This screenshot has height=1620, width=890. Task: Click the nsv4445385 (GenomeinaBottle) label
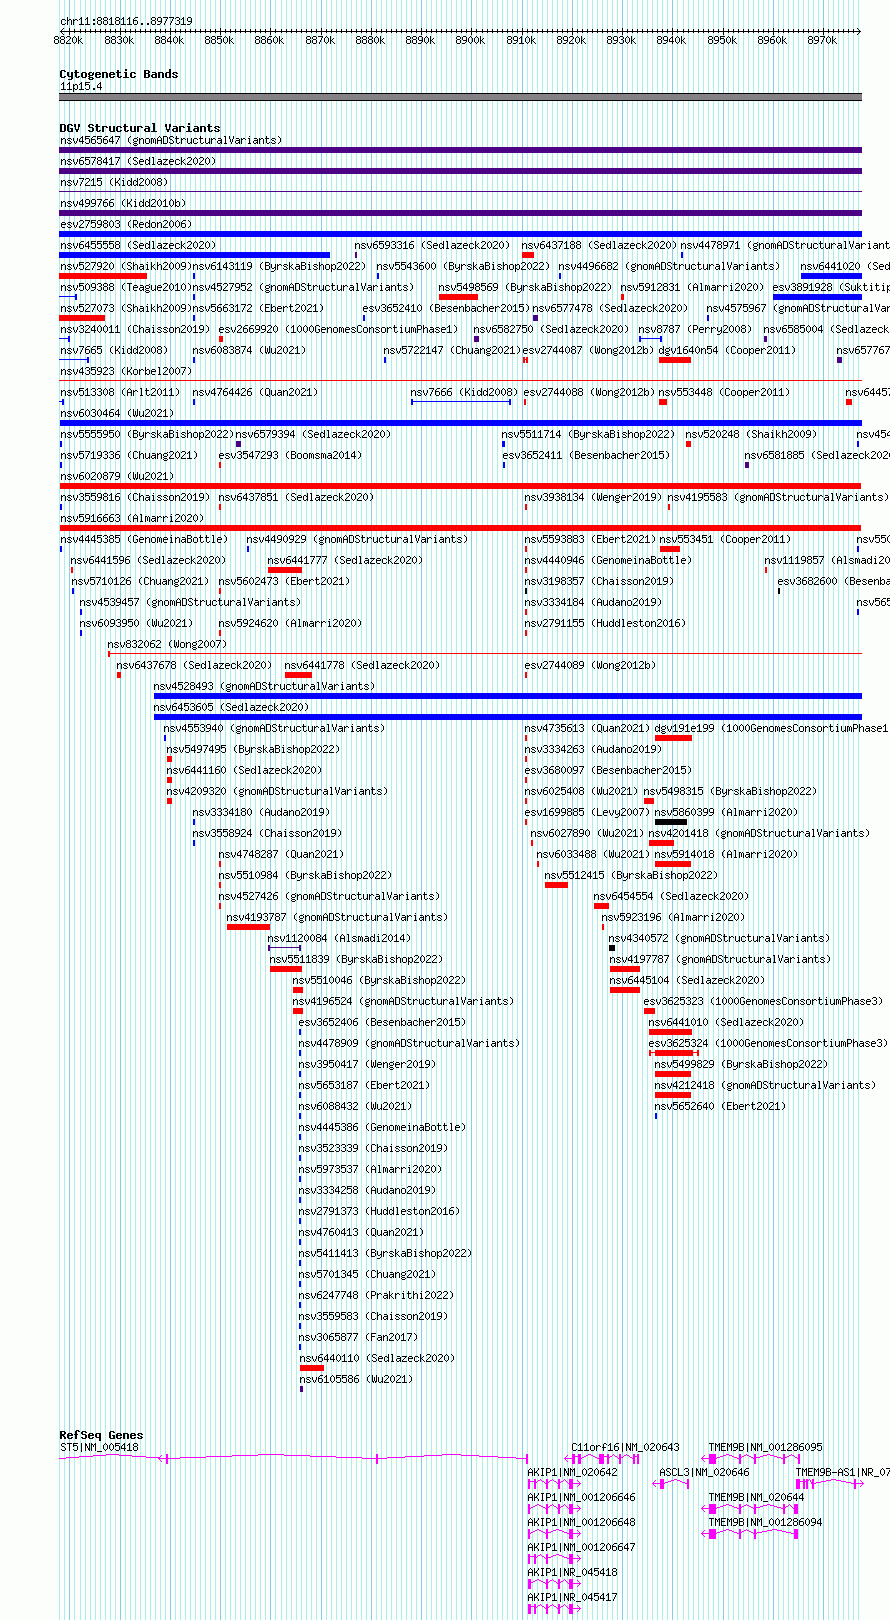pos(143,539)
